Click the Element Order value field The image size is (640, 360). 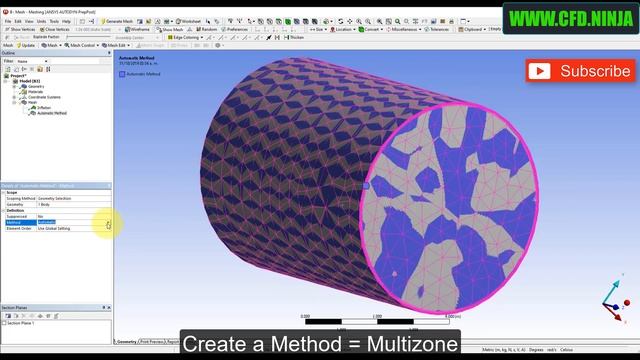tap(73, 229)
